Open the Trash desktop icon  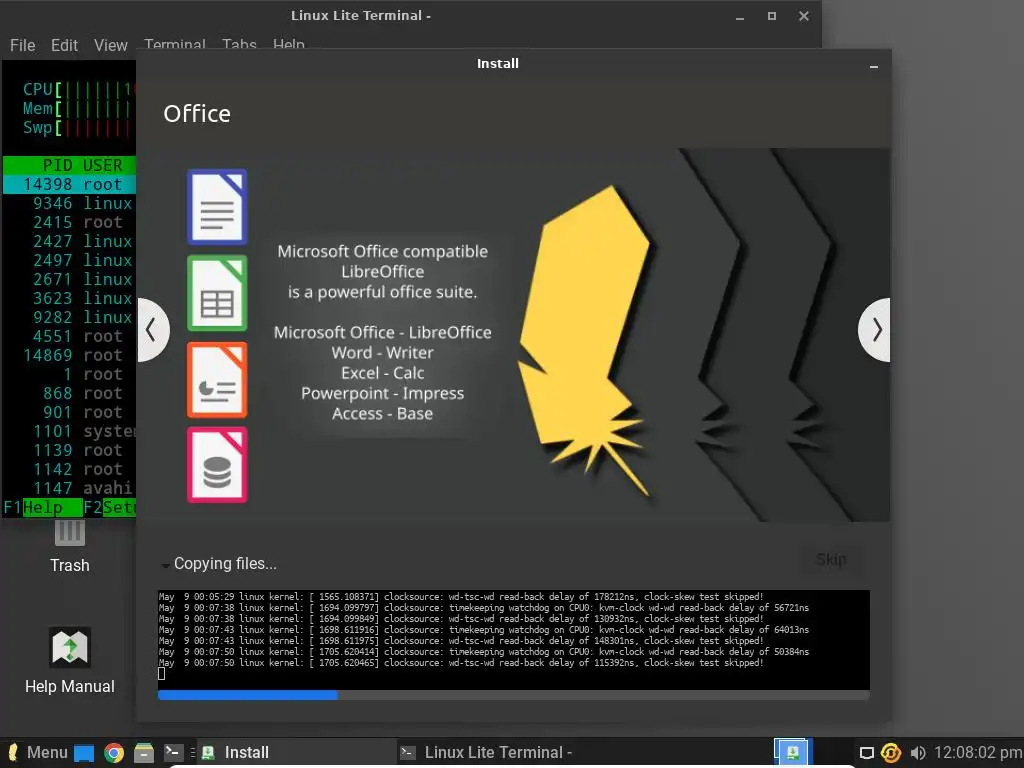click(70, 547)
